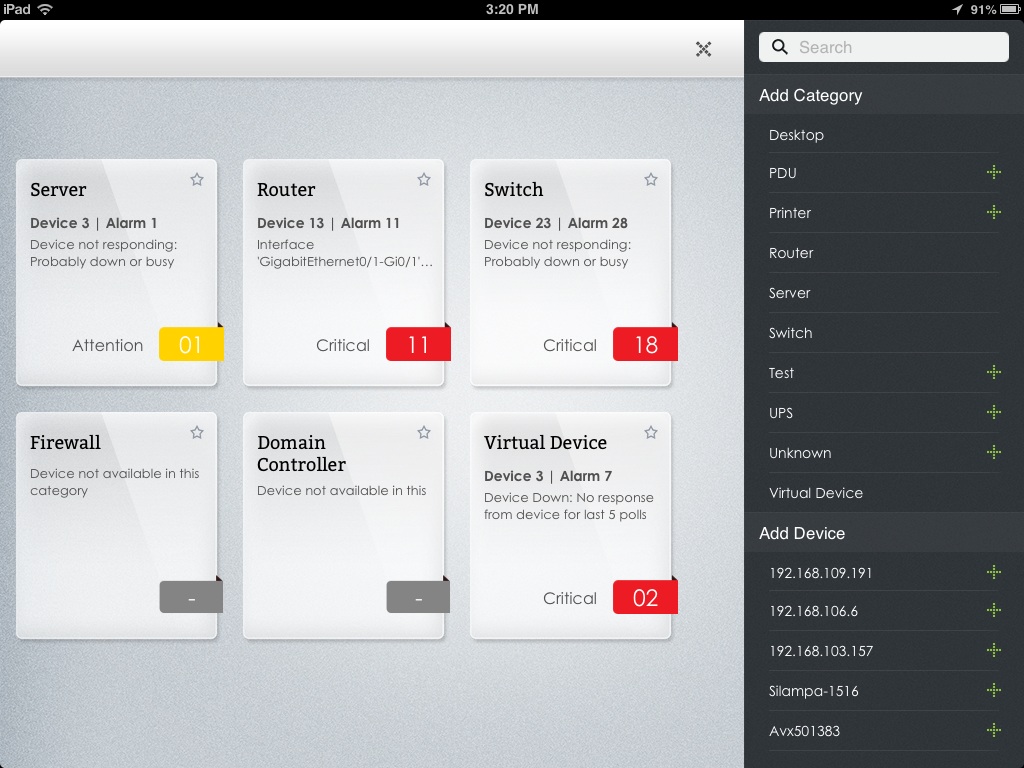Open the Domain Controller card title

301,453
